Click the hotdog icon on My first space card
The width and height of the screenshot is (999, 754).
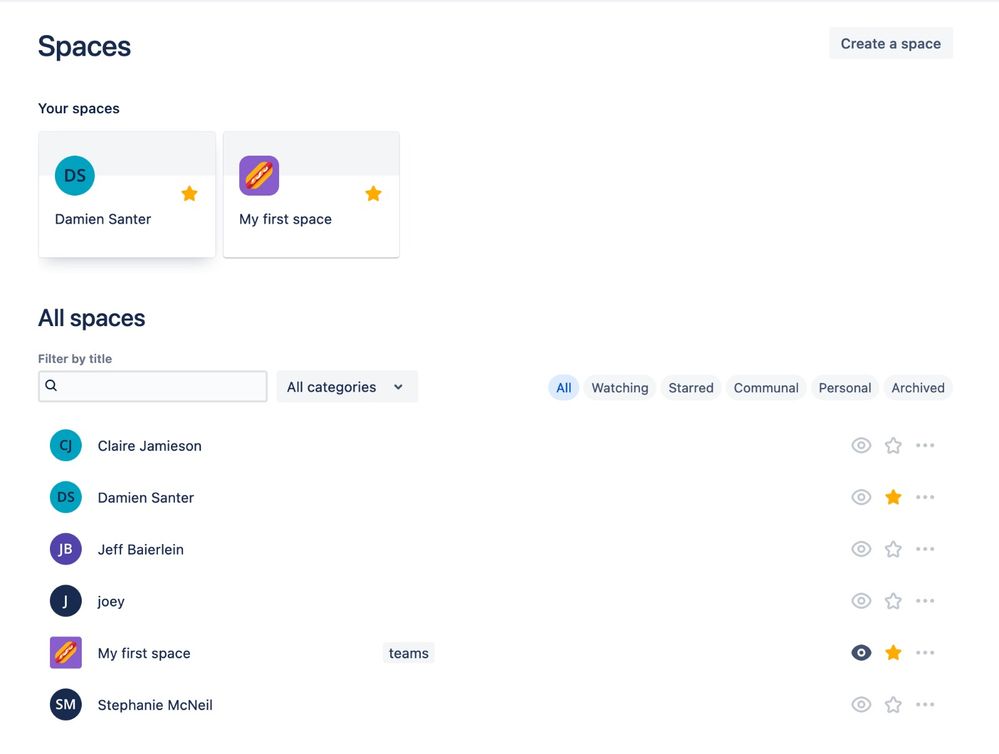tap(259, 175)
